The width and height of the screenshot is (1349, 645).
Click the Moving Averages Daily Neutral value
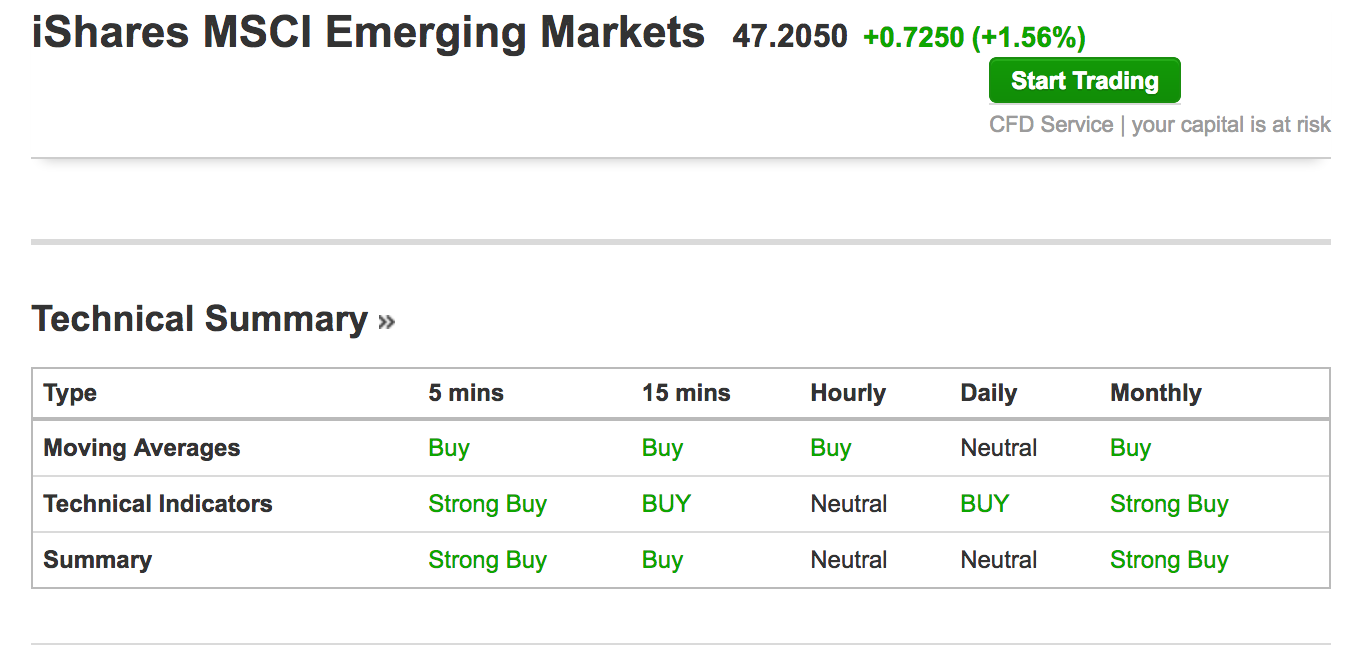tap(999, 448)
